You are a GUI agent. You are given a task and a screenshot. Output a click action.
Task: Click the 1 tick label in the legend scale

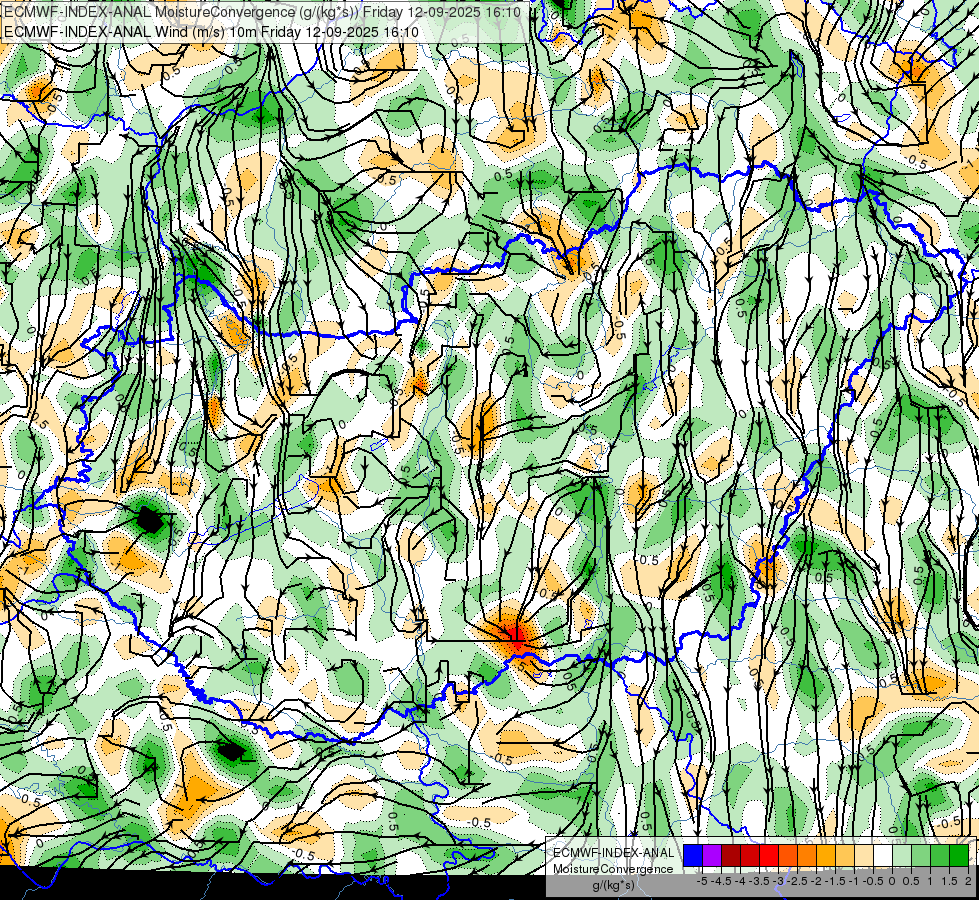(x=930, y=881)
